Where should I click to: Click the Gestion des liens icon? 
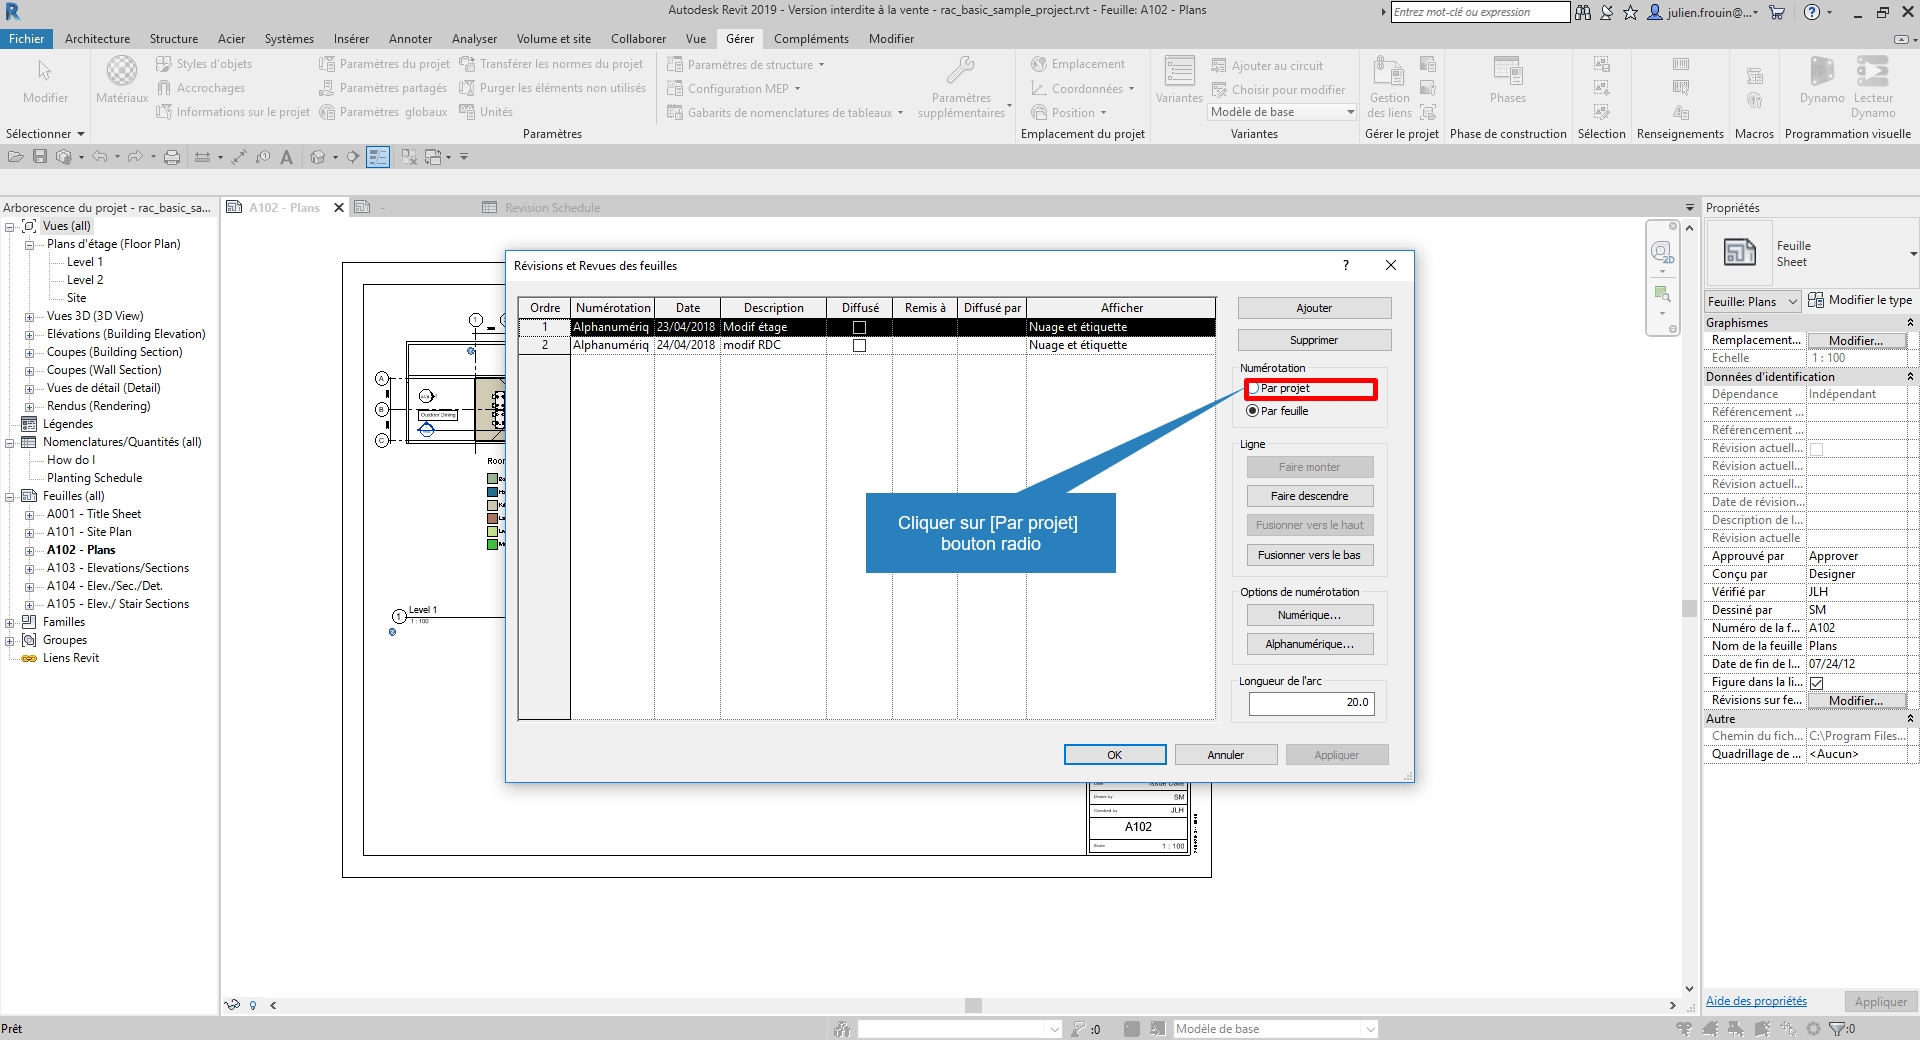pos(1389,72)
